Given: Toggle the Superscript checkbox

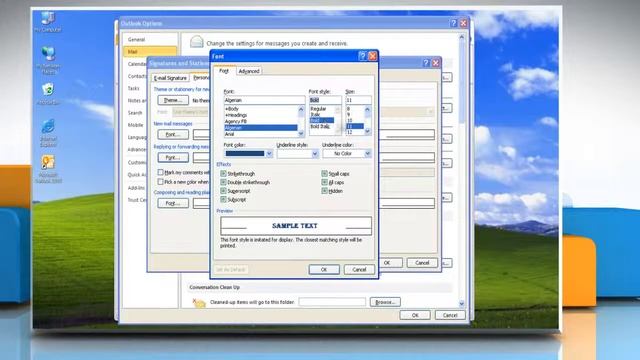Looking at the screenshot, I should click(223, 191).
